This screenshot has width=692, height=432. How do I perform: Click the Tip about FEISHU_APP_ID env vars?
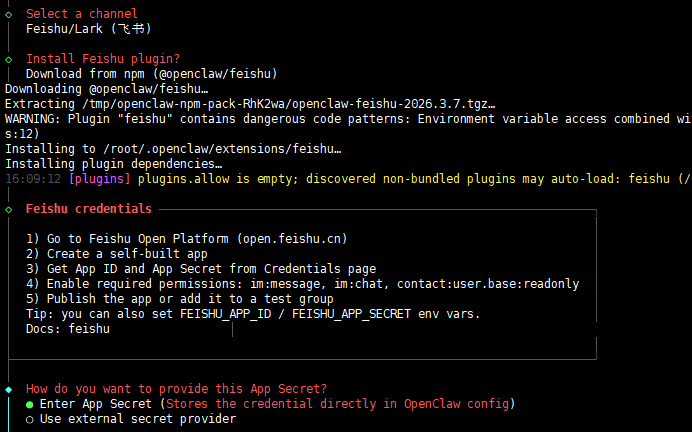(253, 314)
